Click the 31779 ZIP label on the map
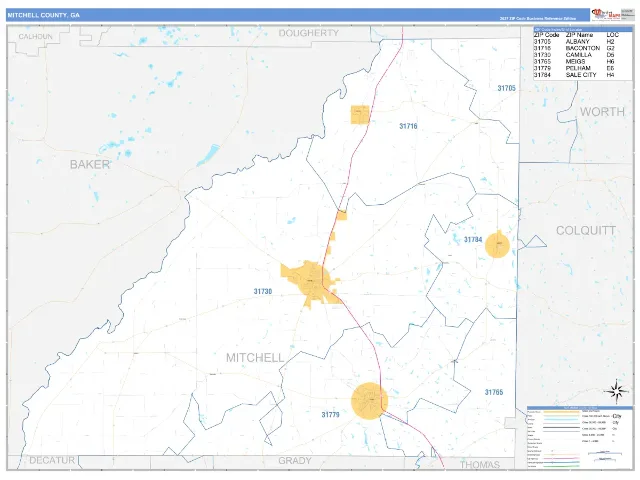The width and height of the screenshot is (640, 480). click(x=331, y=415)
